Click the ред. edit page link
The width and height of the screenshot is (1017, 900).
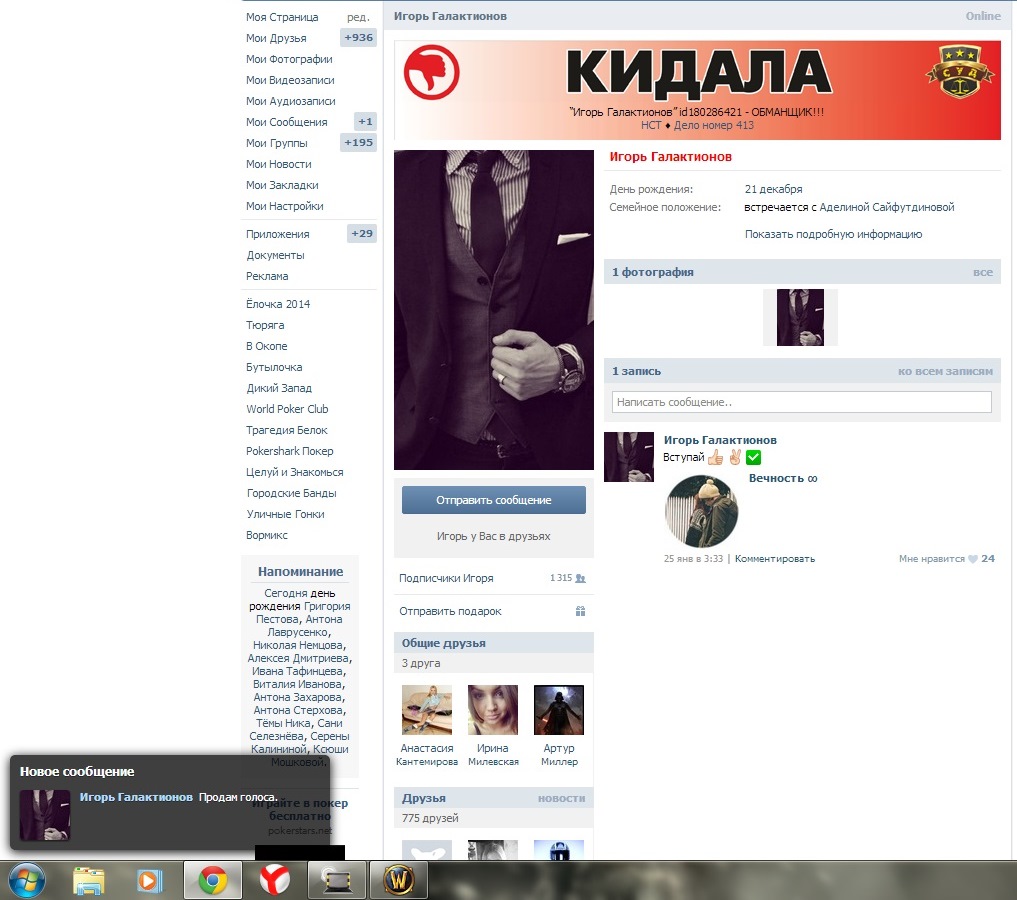tap(359, 17)
